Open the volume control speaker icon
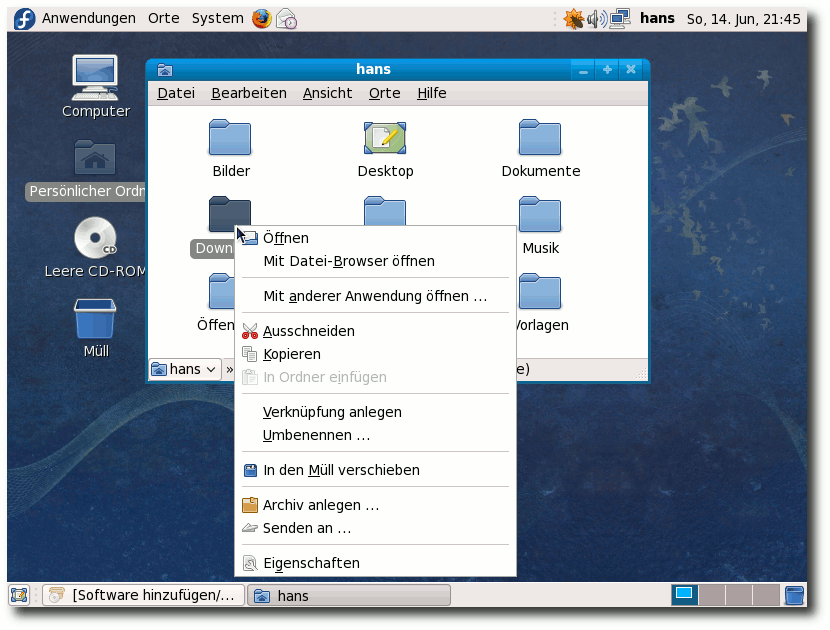 point(597,18)
